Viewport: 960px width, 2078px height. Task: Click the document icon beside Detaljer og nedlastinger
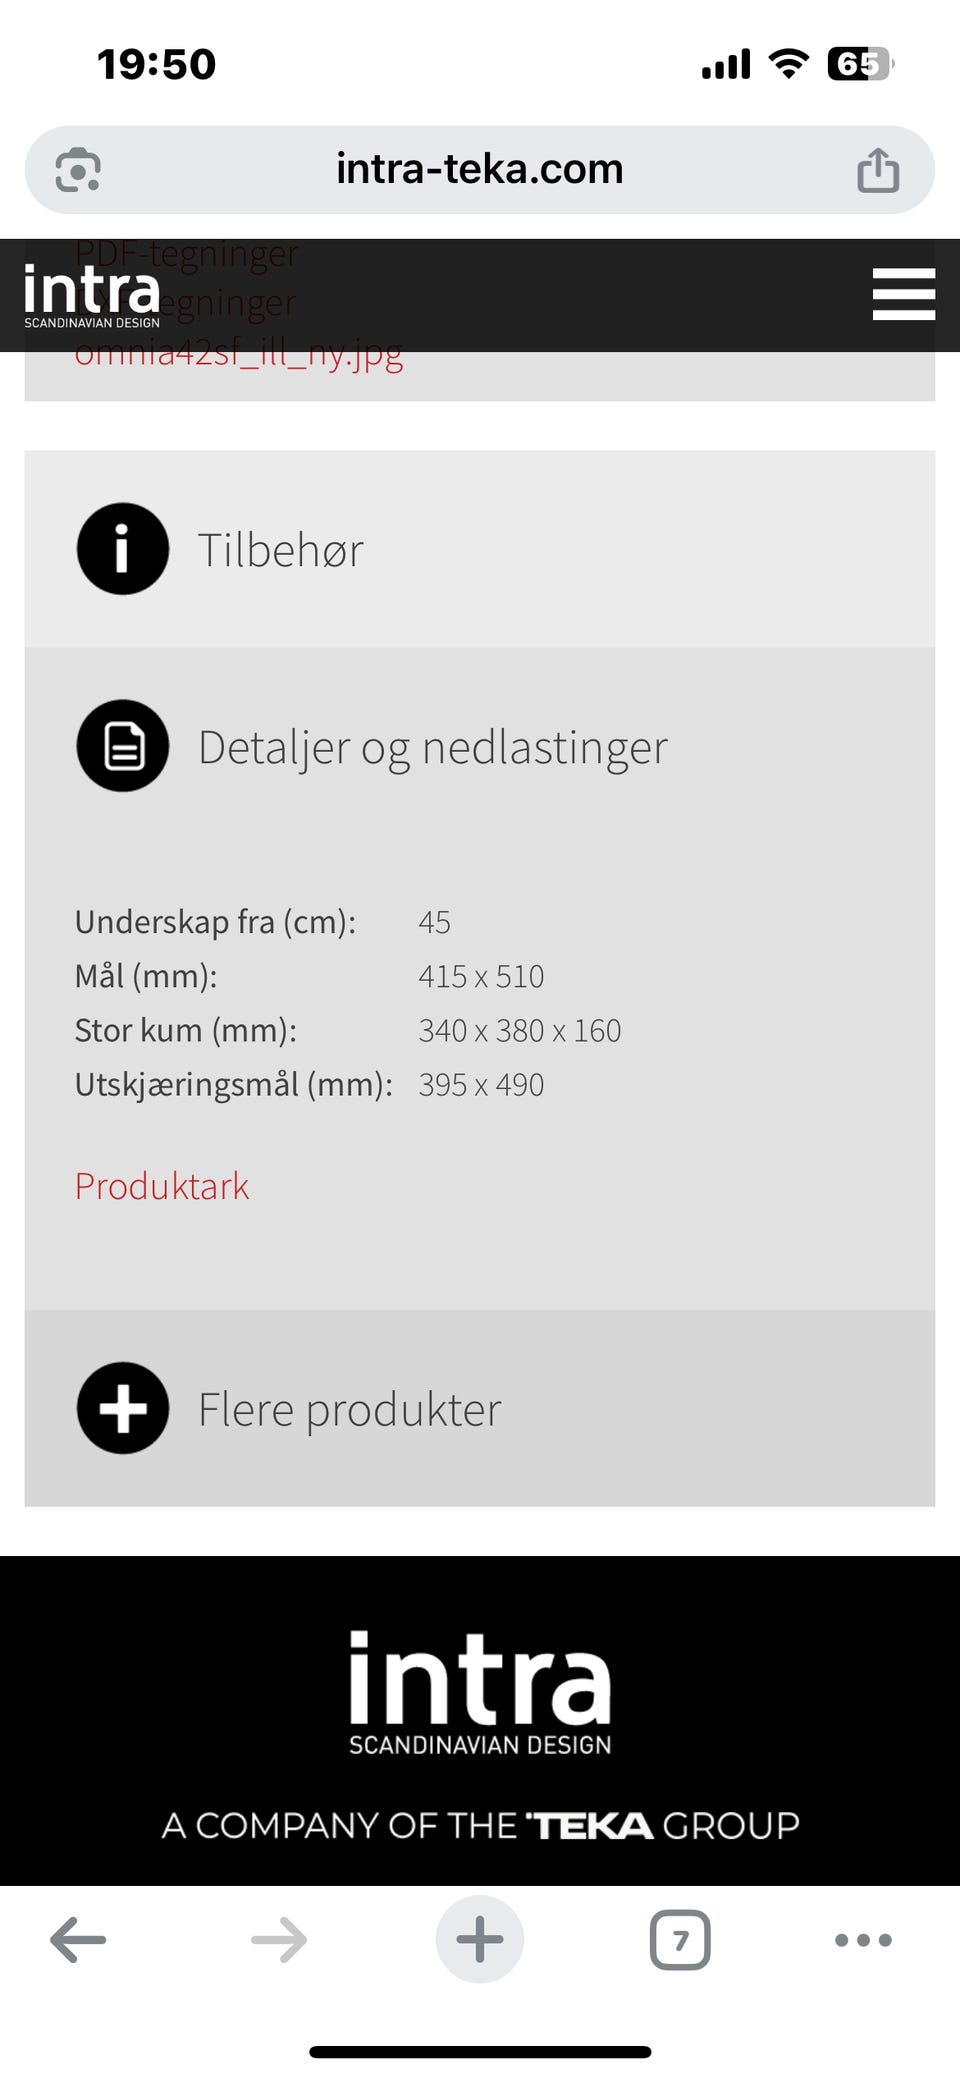point(122,746)
